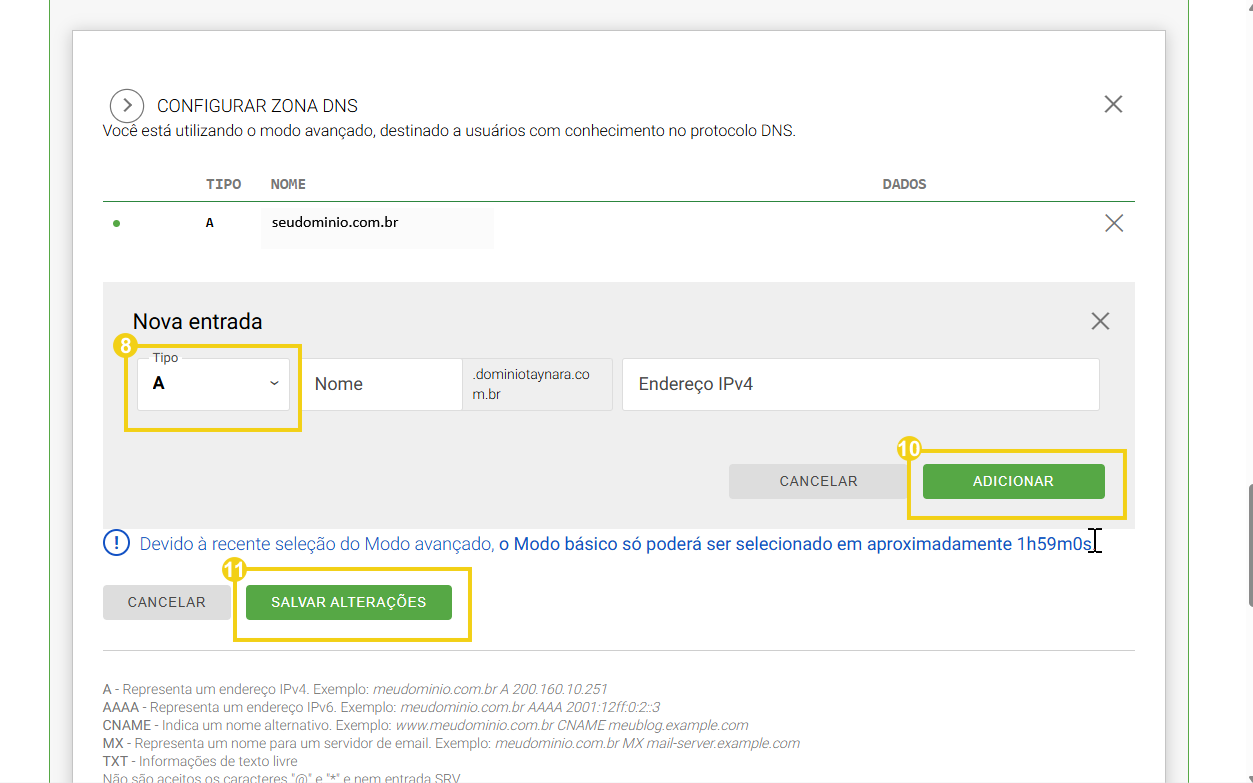Click the page's vertical scrollbar thumb

(x=1248, y=545)
